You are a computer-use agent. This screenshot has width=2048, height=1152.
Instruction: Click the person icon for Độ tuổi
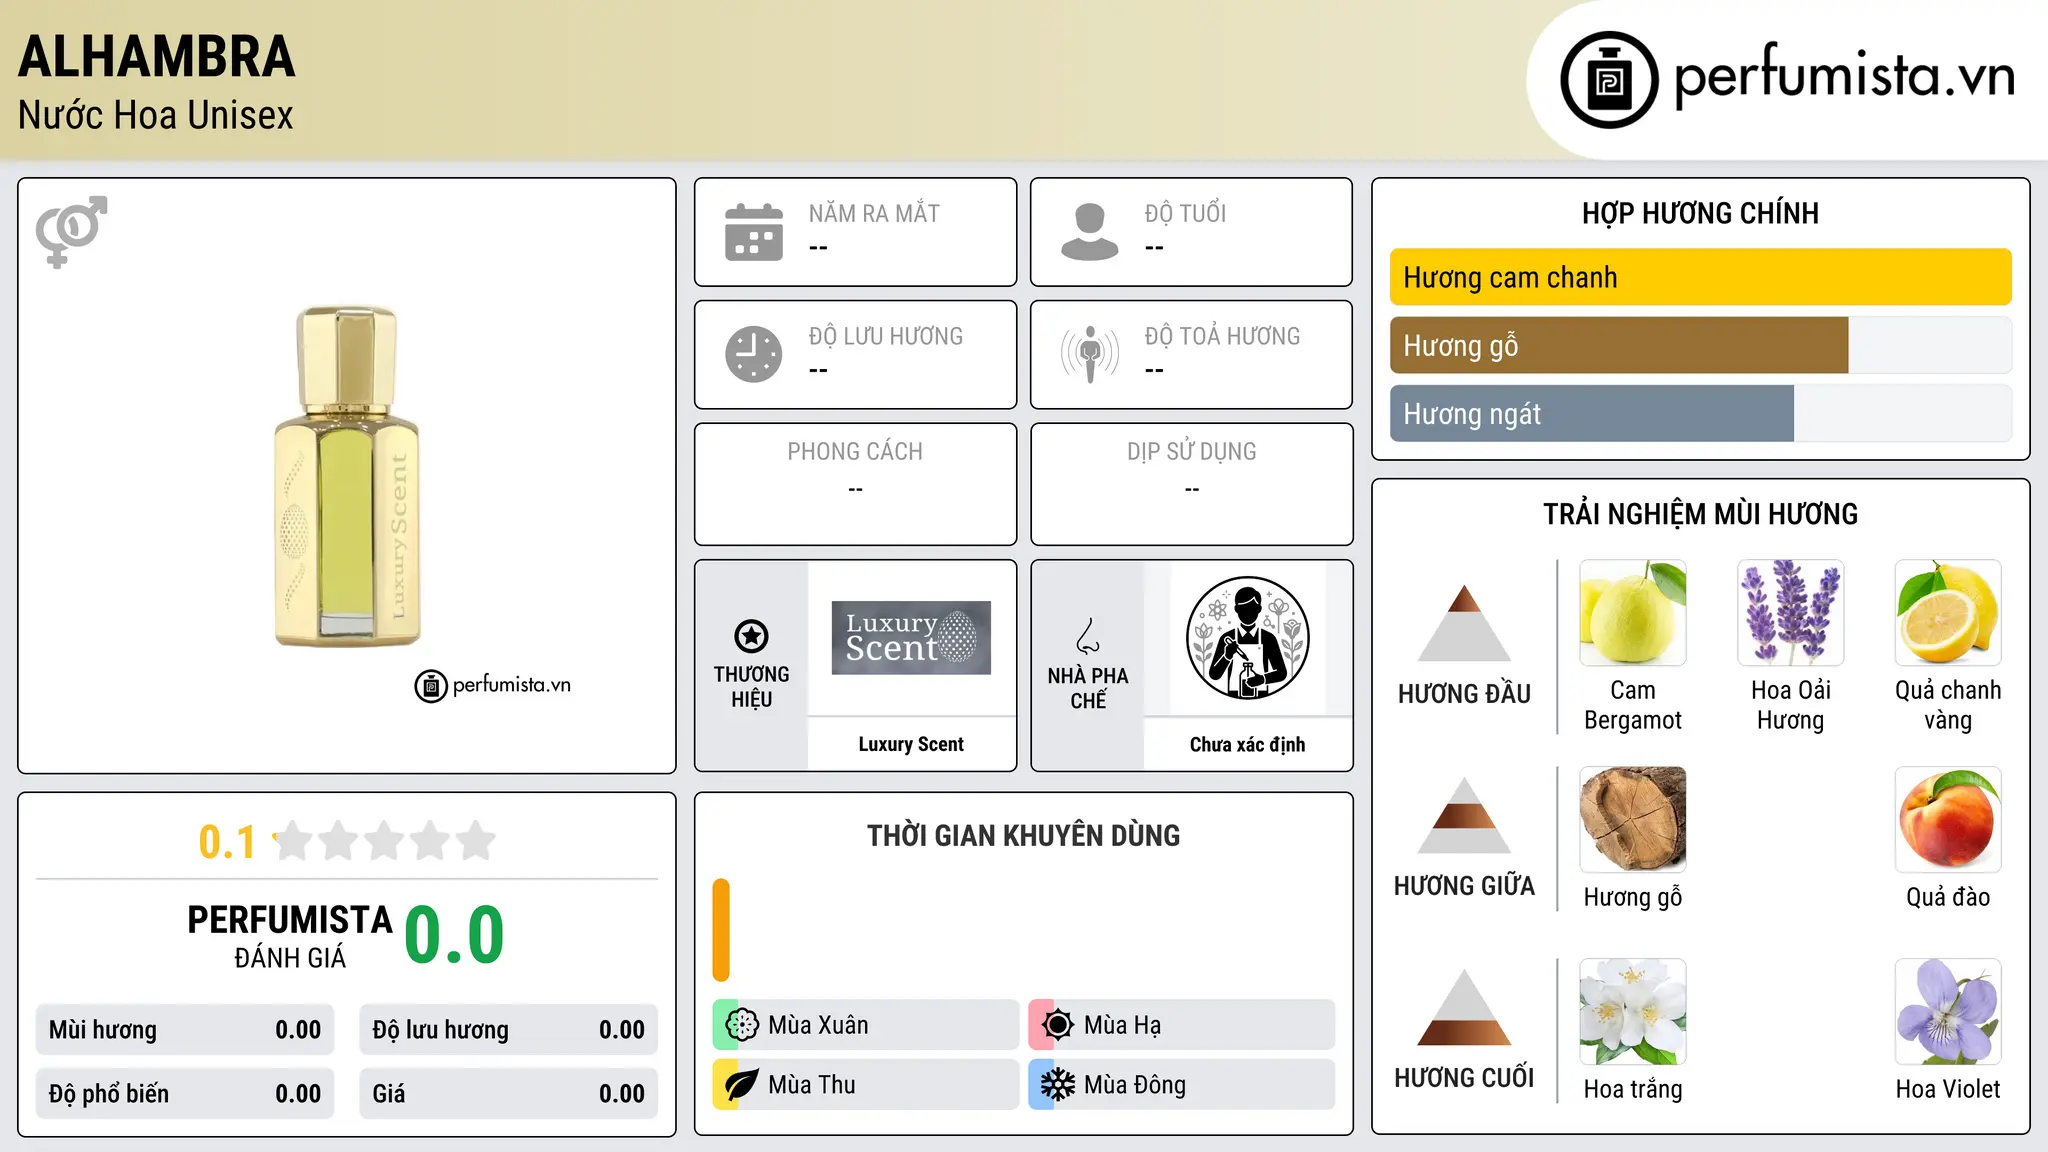1090,232
